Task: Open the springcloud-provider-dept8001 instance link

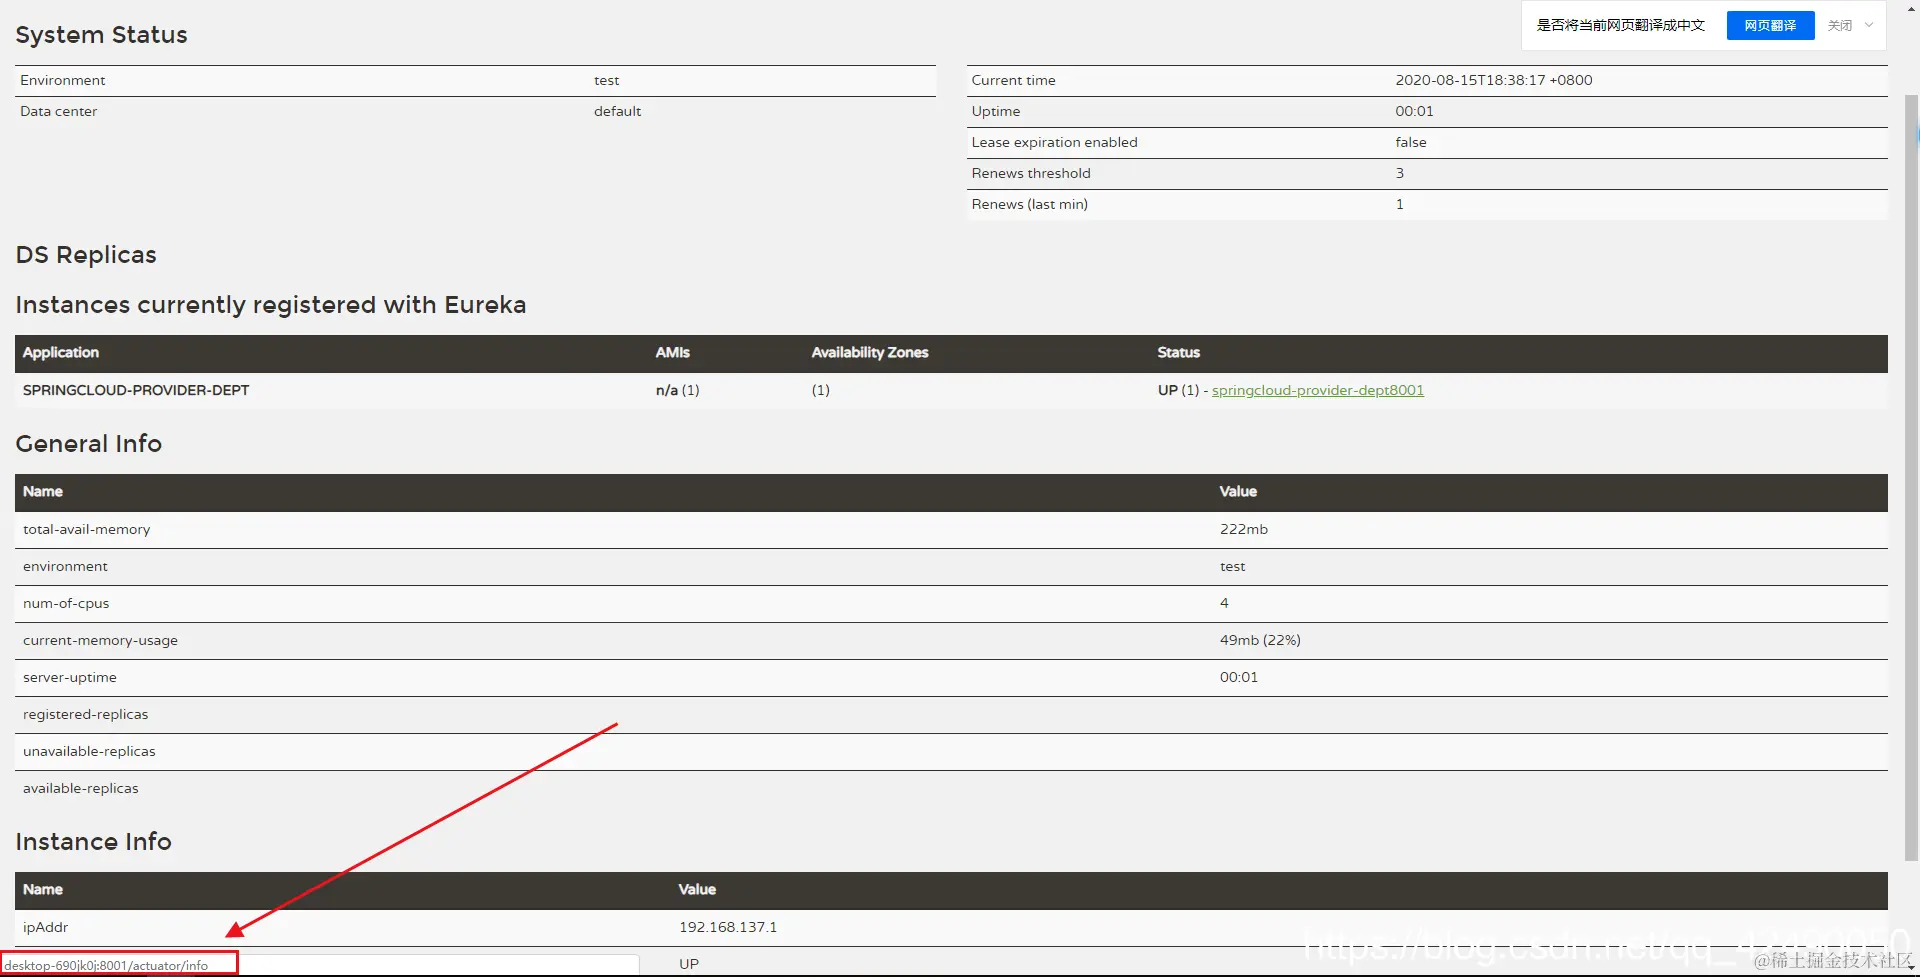Action: point(1317,390)
